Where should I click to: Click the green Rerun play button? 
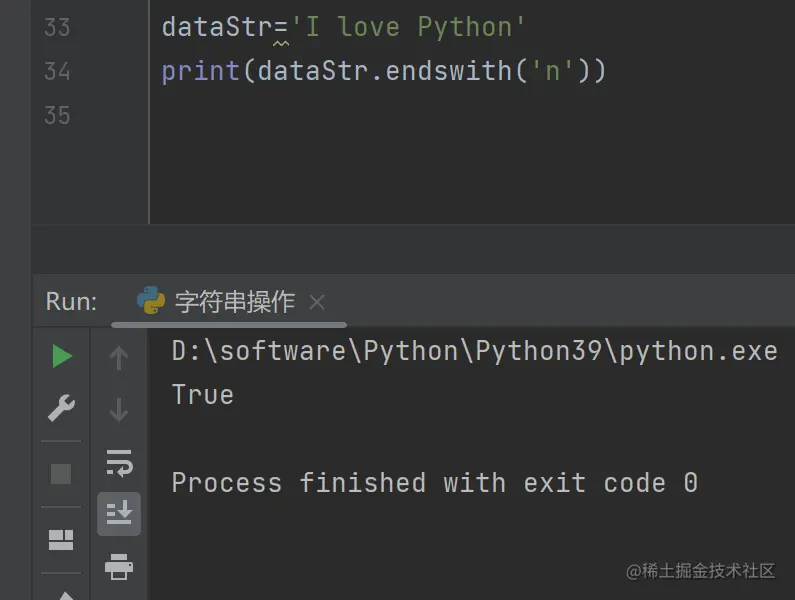(x=62, y=356)
